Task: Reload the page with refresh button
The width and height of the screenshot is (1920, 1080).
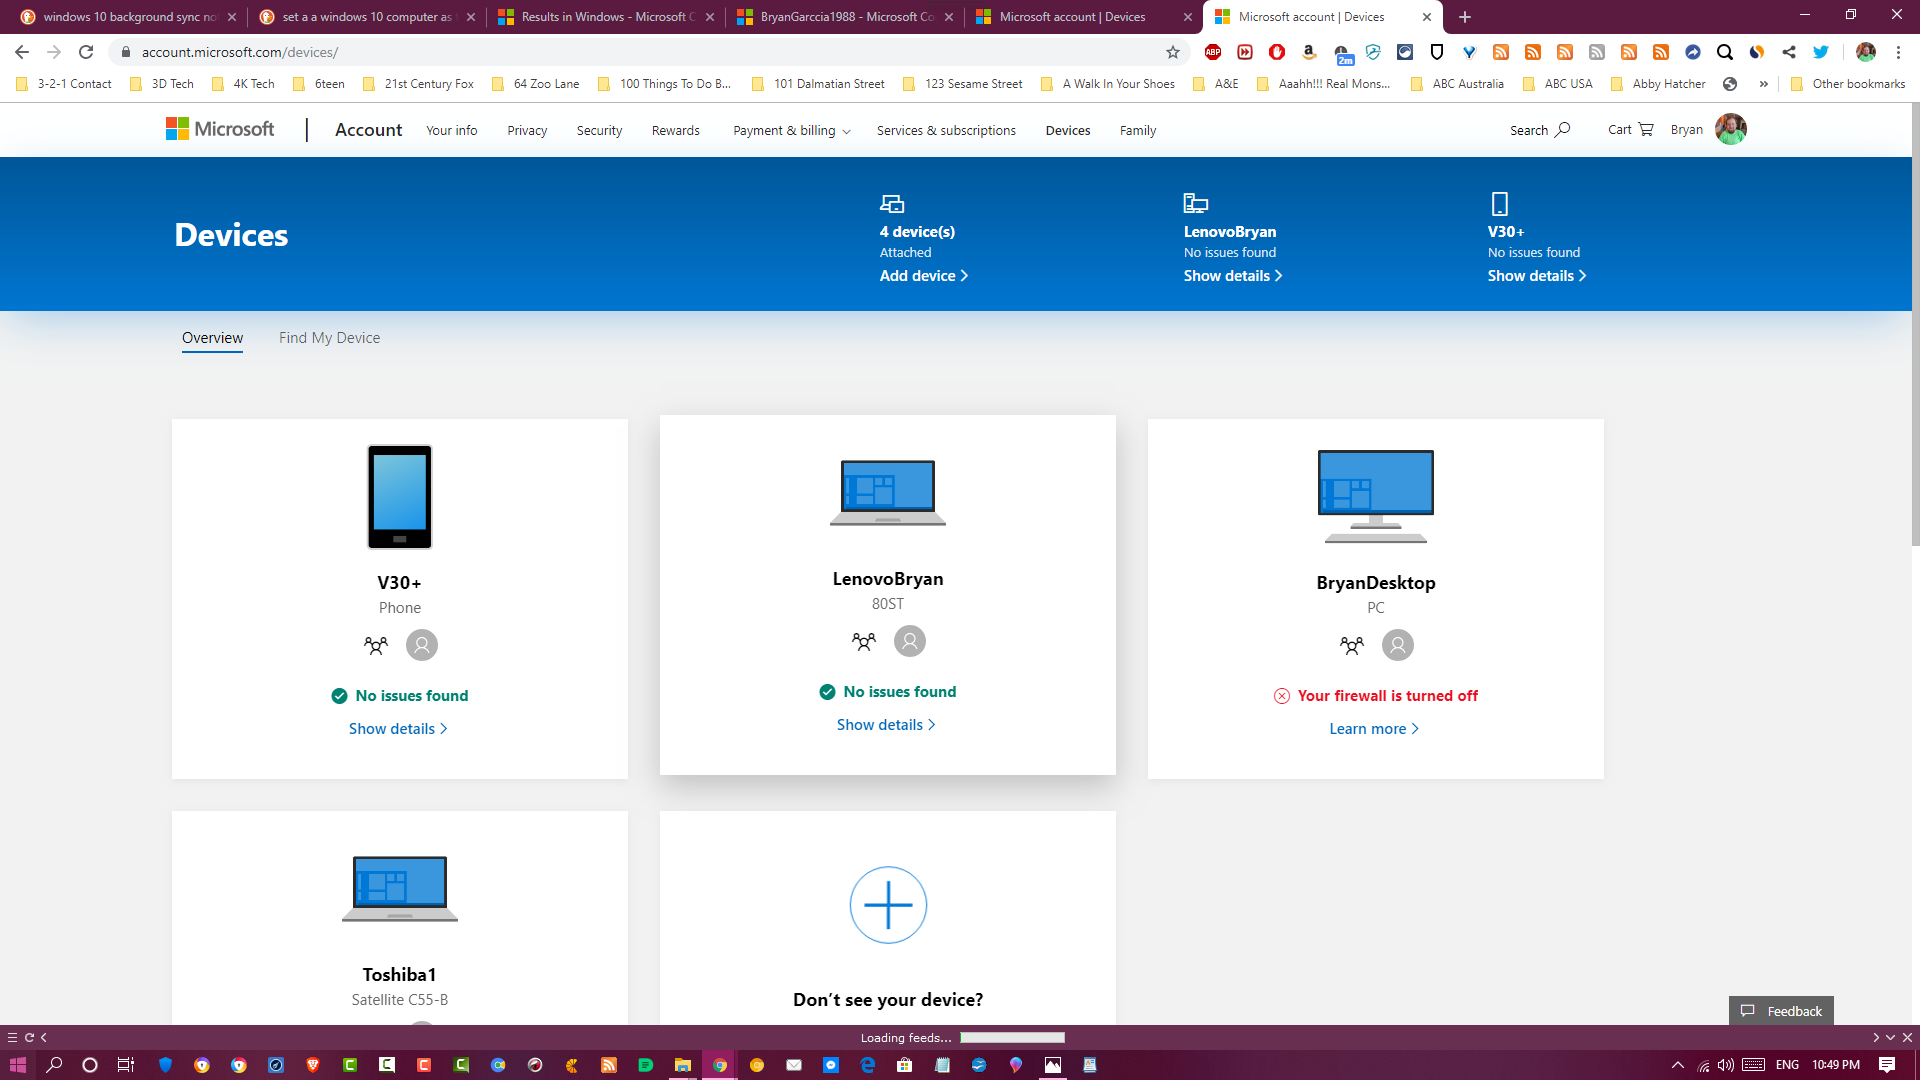Action: (x=86, y=52)
